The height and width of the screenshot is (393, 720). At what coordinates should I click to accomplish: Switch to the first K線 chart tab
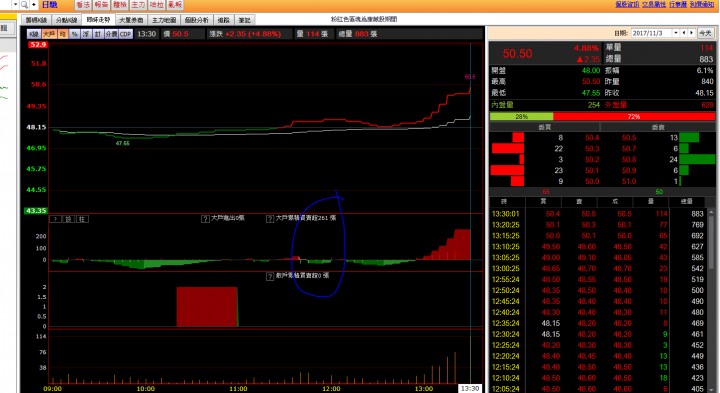pyautogui.click(x=36, y=20)
